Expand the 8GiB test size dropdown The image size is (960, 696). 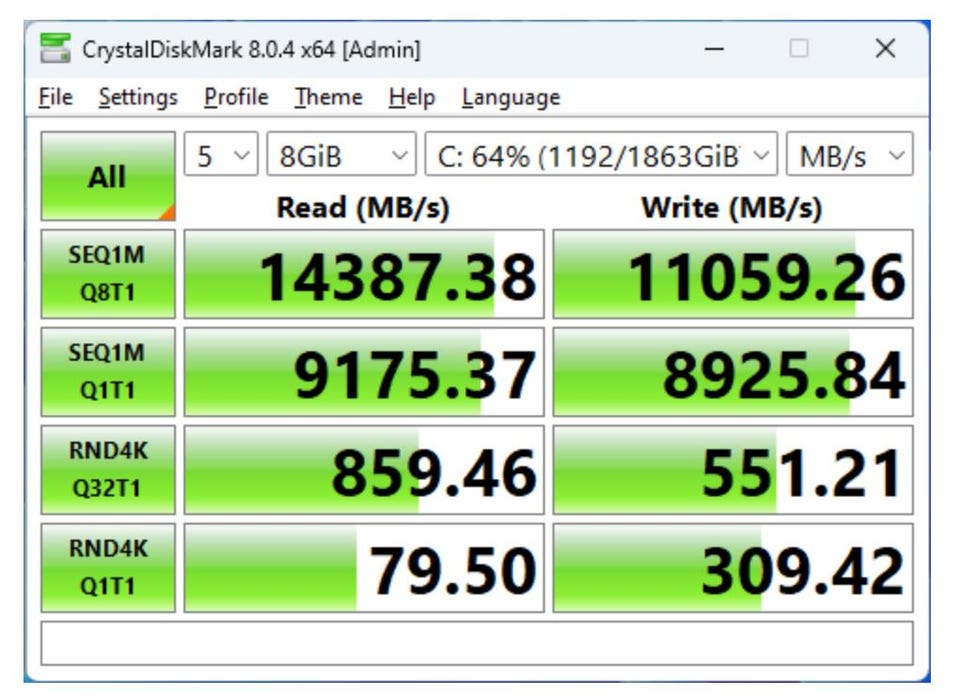coord(342,154)
